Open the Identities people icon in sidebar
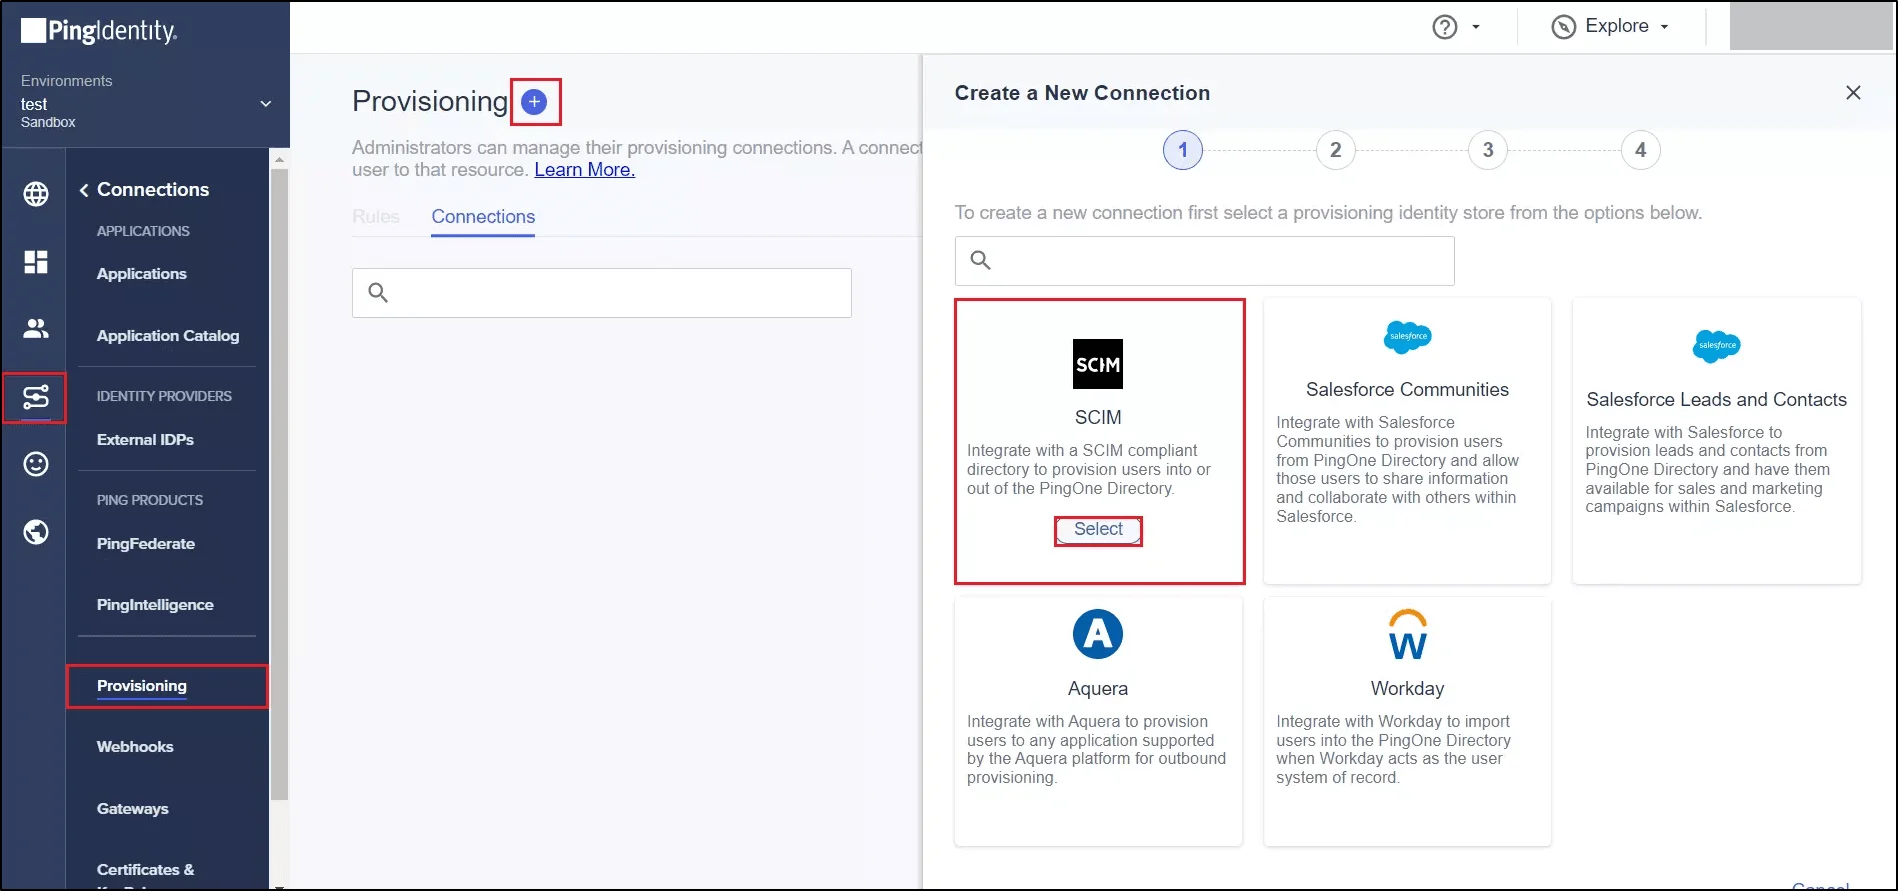 pyautogui.click(x=36, y=328)
